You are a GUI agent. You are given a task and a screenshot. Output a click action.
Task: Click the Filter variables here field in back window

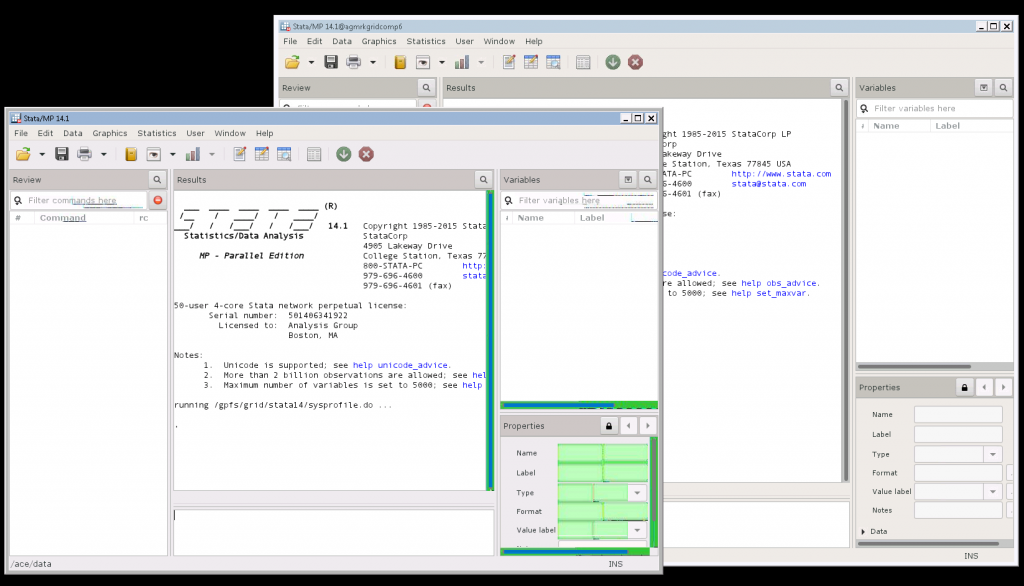(x=936, y=108)
